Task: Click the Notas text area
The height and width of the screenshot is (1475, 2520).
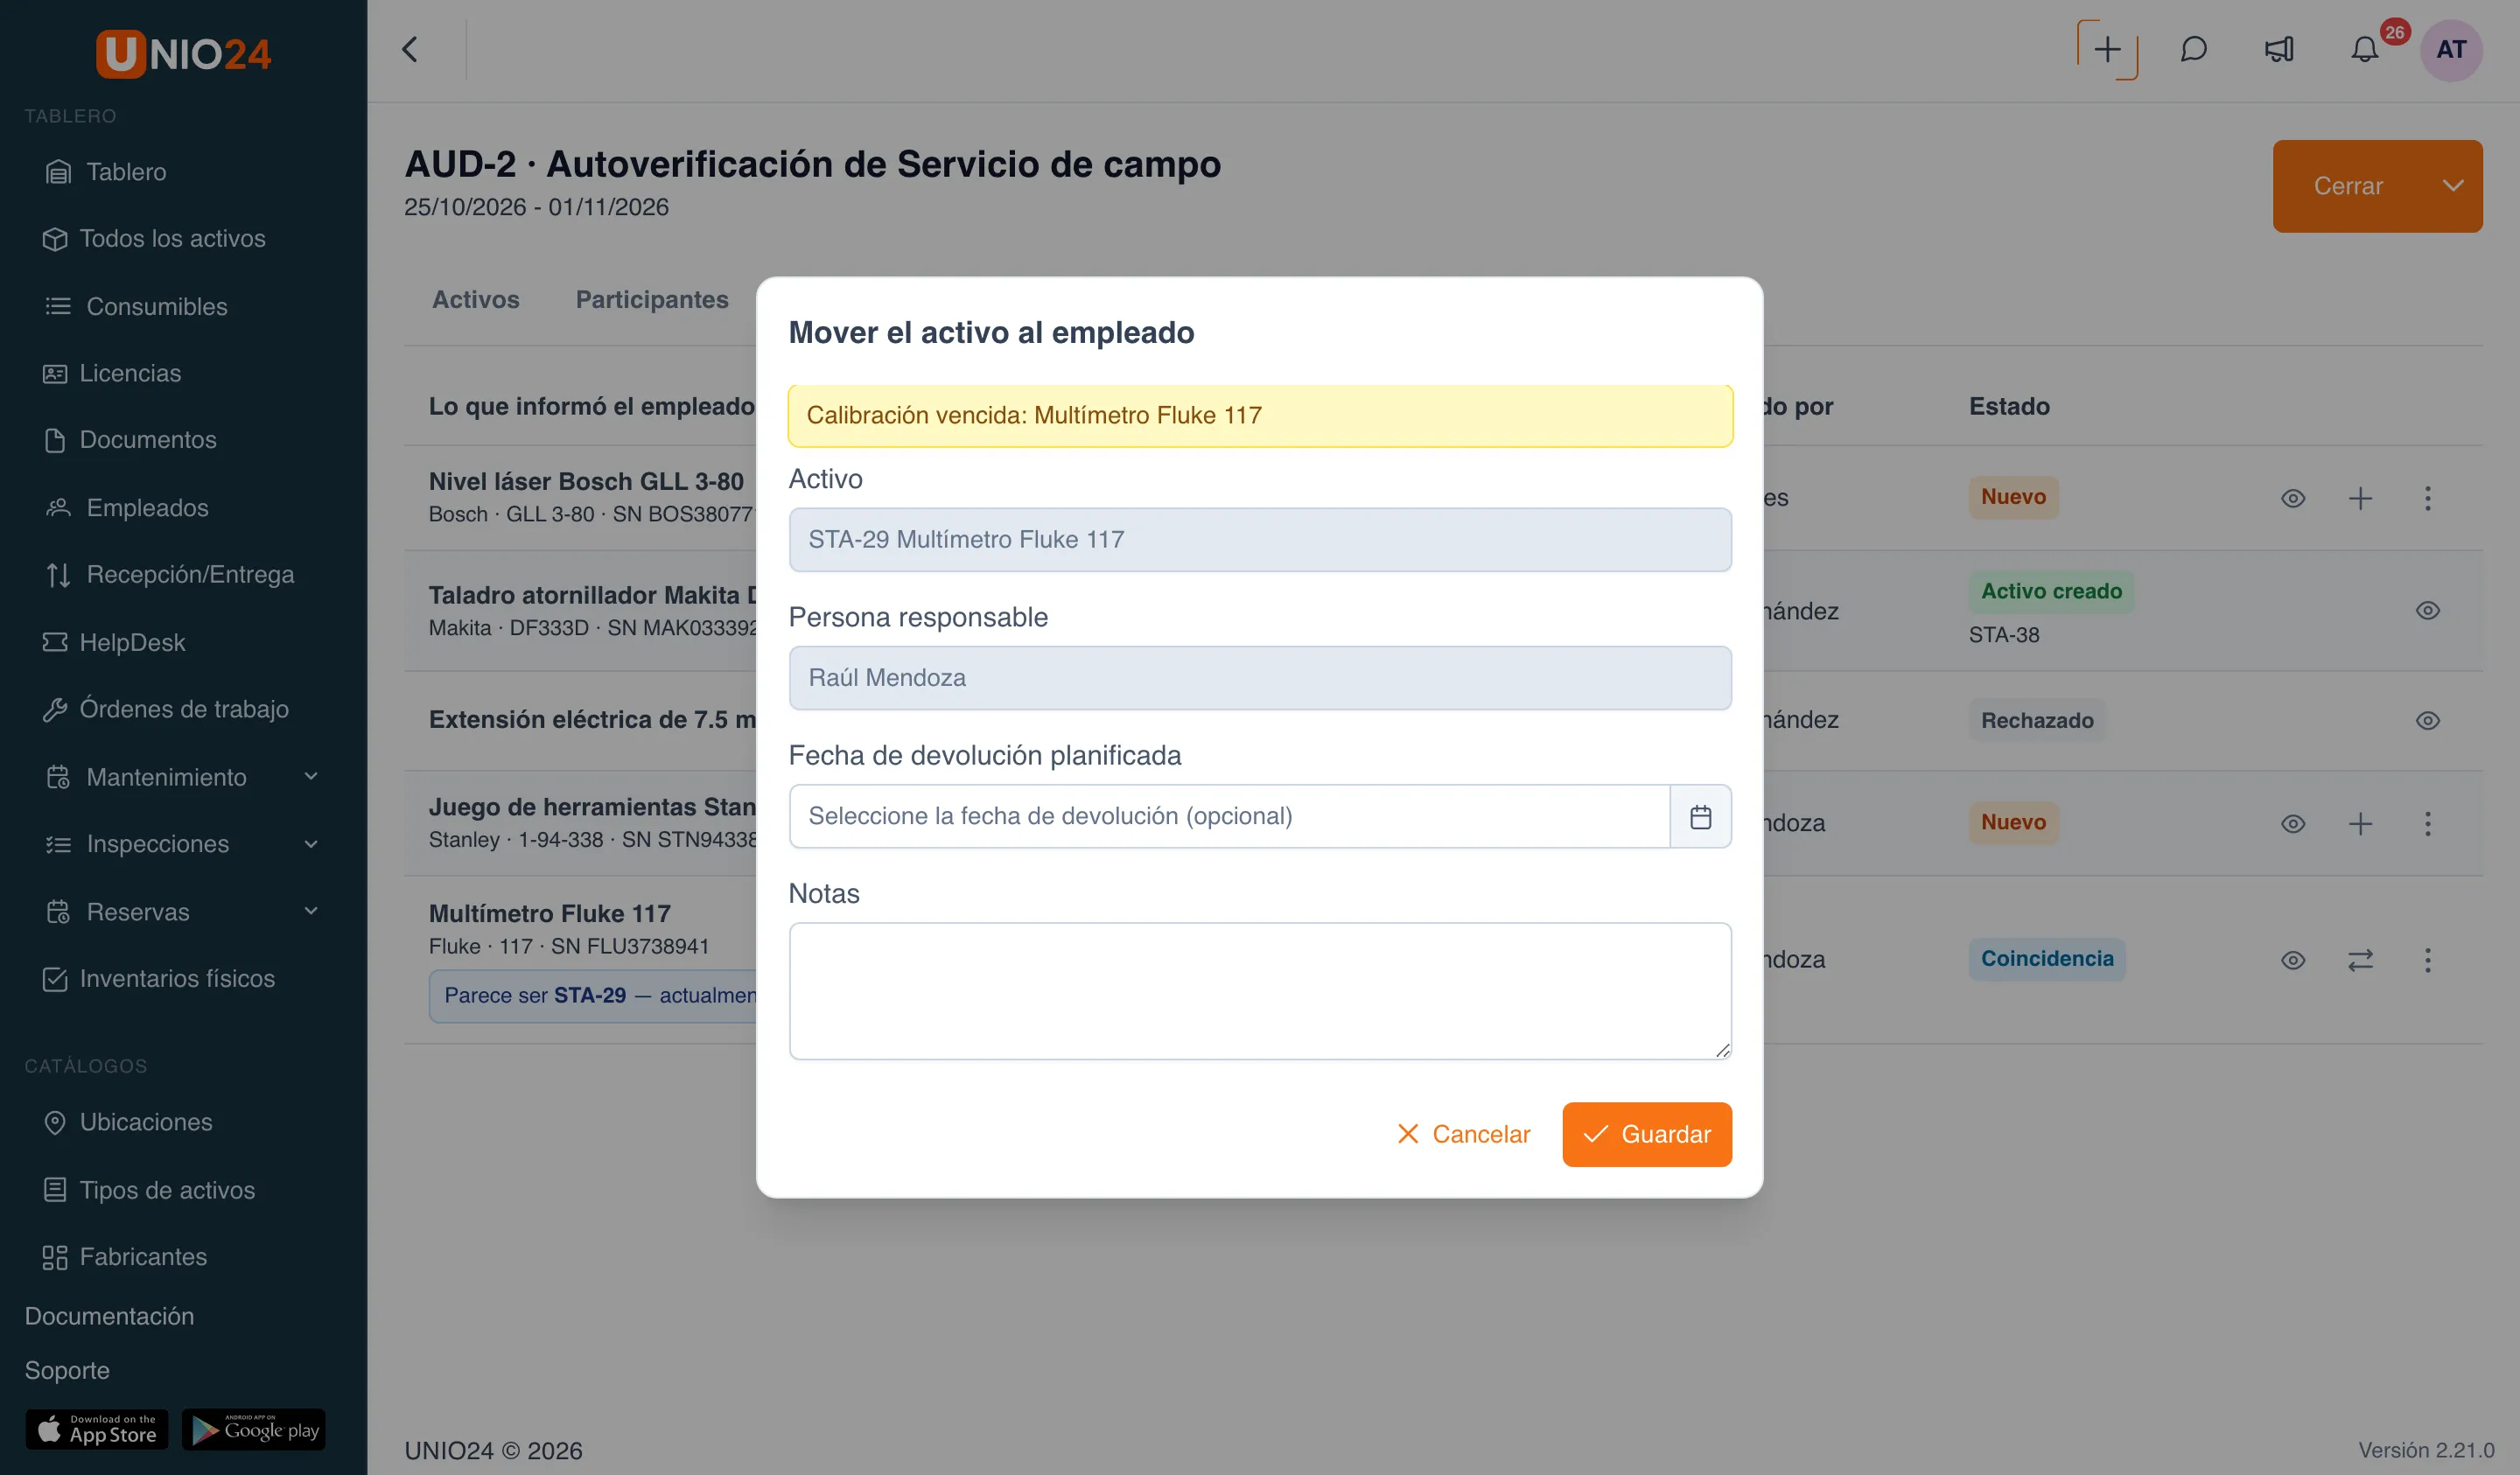Action: 1259,990
